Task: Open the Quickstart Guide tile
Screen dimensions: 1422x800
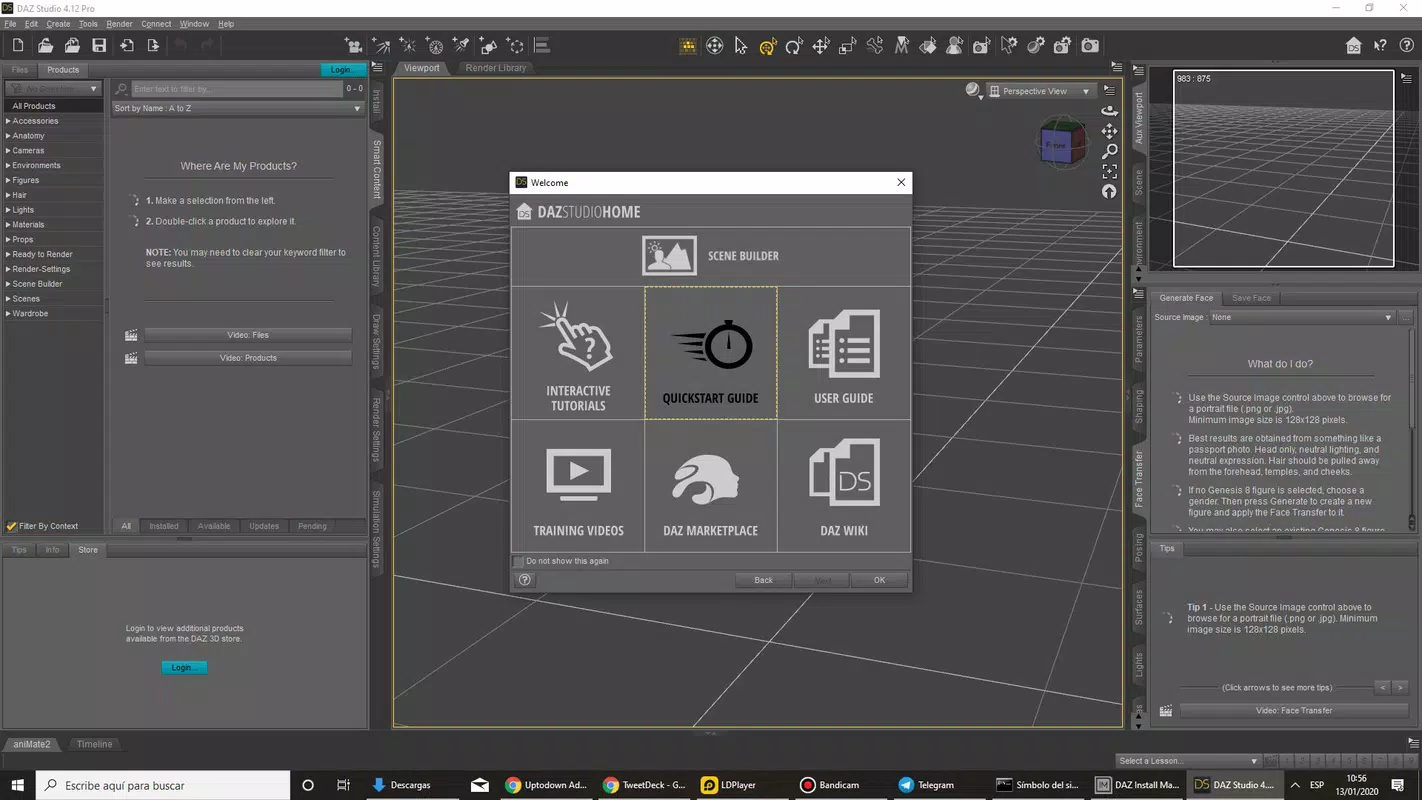Action: coord(711,353)
